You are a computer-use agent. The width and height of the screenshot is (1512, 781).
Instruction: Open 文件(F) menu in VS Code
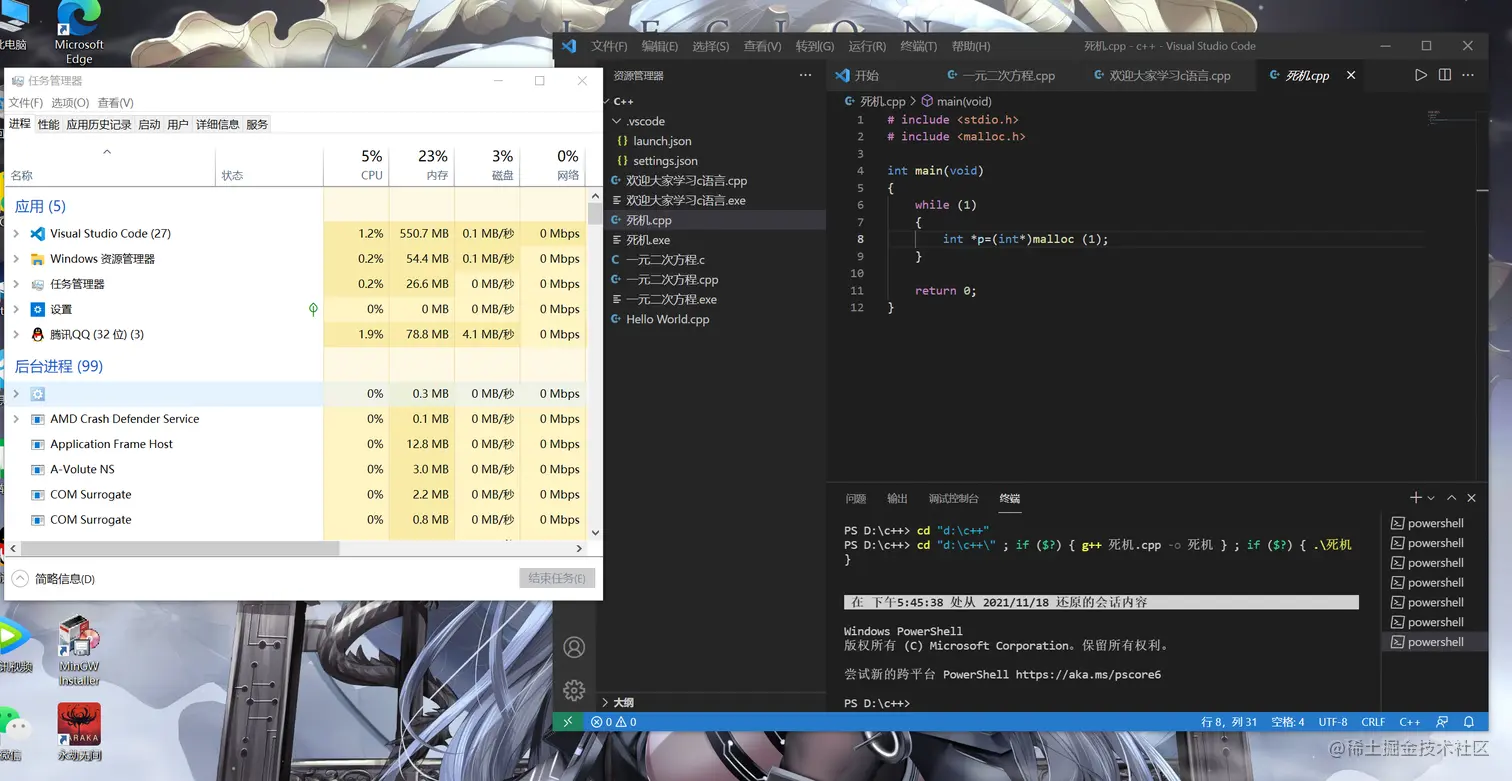click(x=609, y=46)
